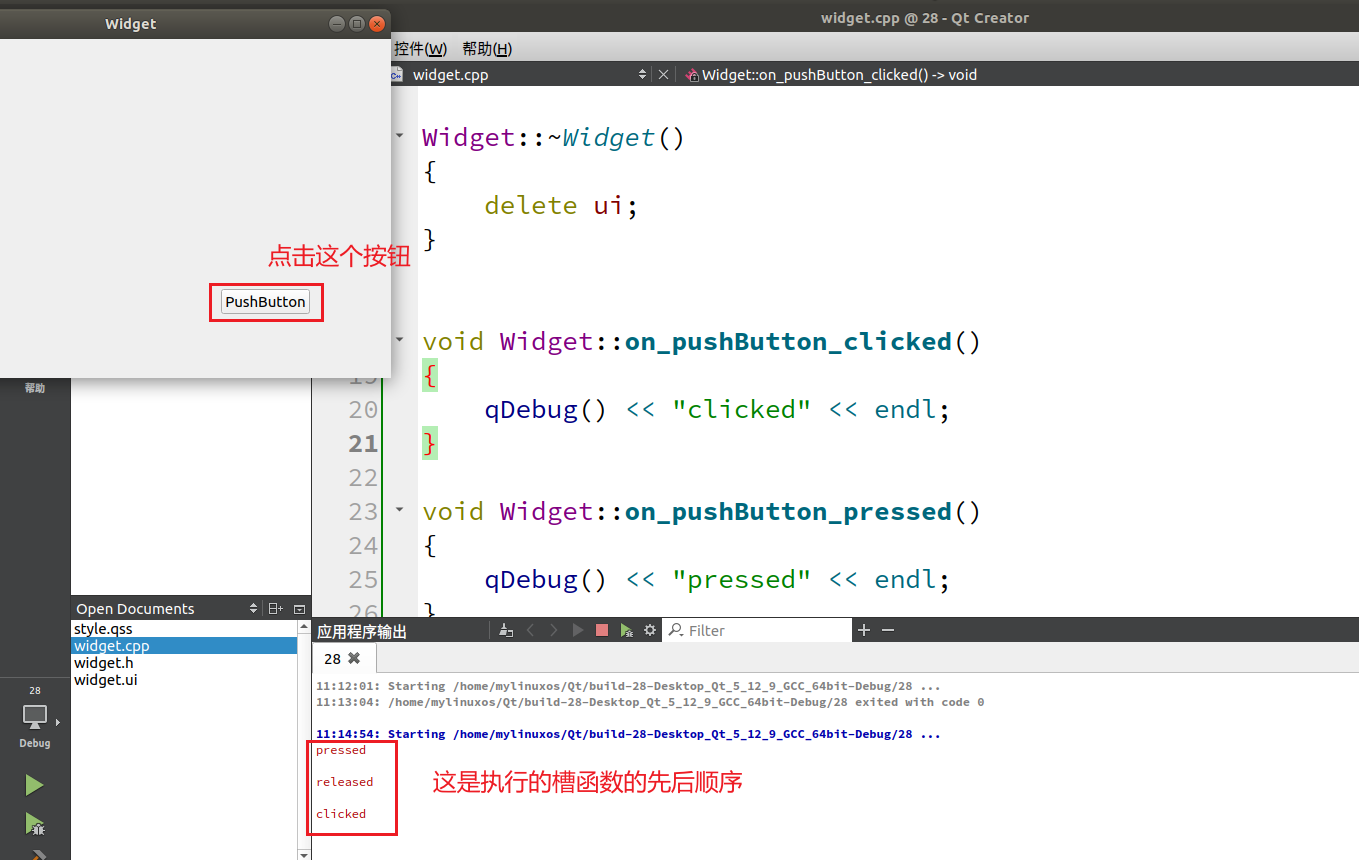Attach debugger to running application
The width and height of the screenshot is (1359, 860).
coord(626,630)
